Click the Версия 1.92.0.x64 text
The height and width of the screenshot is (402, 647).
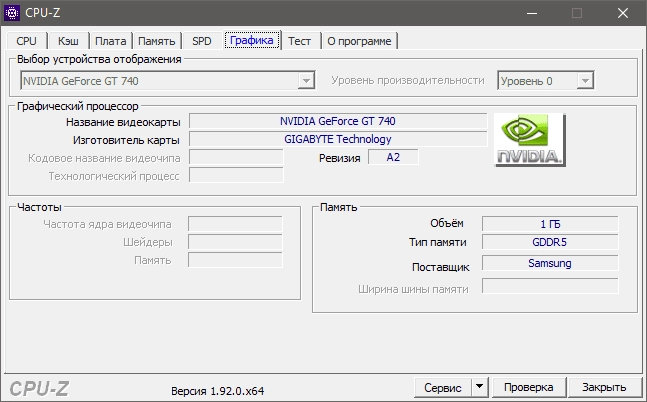coord(217,391)
